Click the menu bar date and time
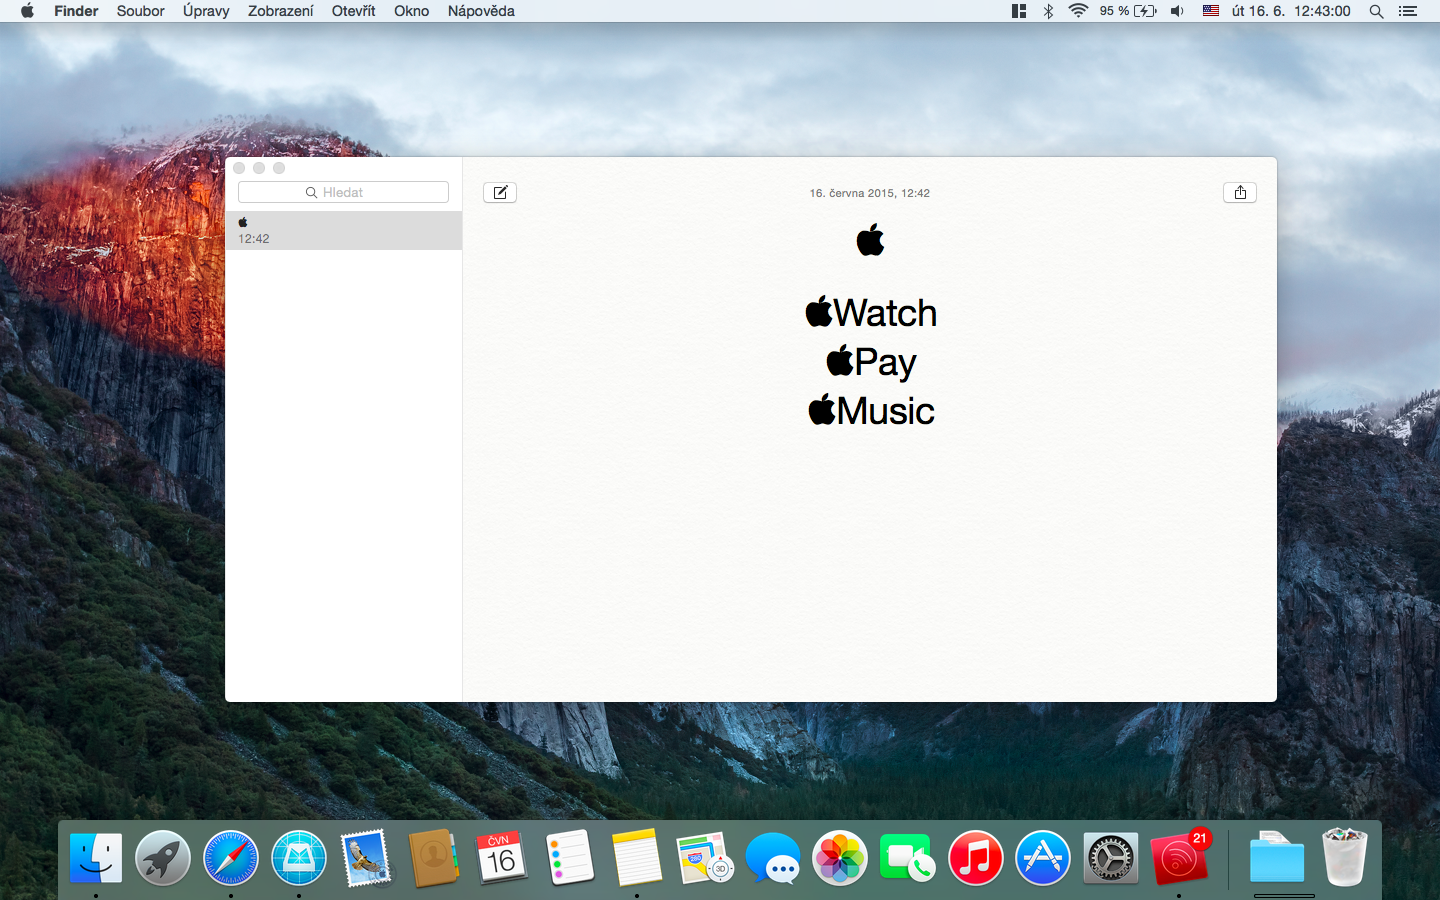The width and height of the screenshot is (1440, 900). (x=1291, y=11)
